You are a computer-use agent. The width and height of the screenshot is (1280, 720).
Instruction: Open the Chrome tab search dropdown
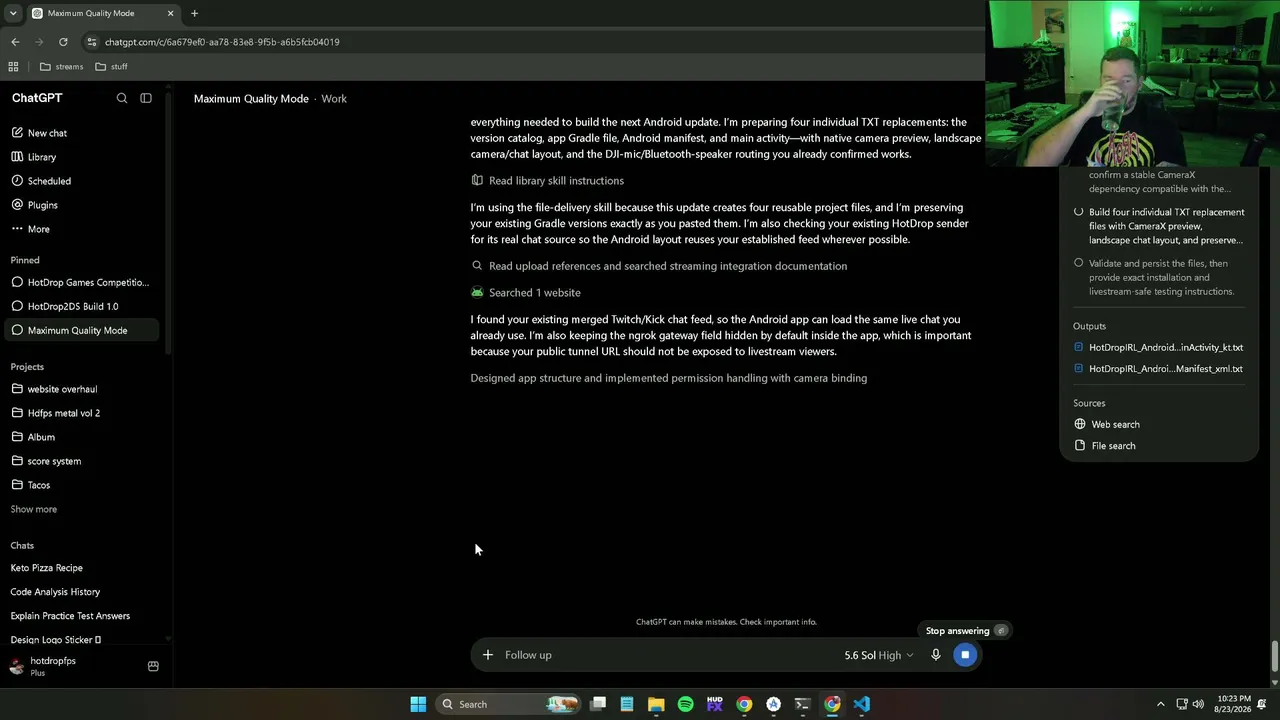pos(13,13)
